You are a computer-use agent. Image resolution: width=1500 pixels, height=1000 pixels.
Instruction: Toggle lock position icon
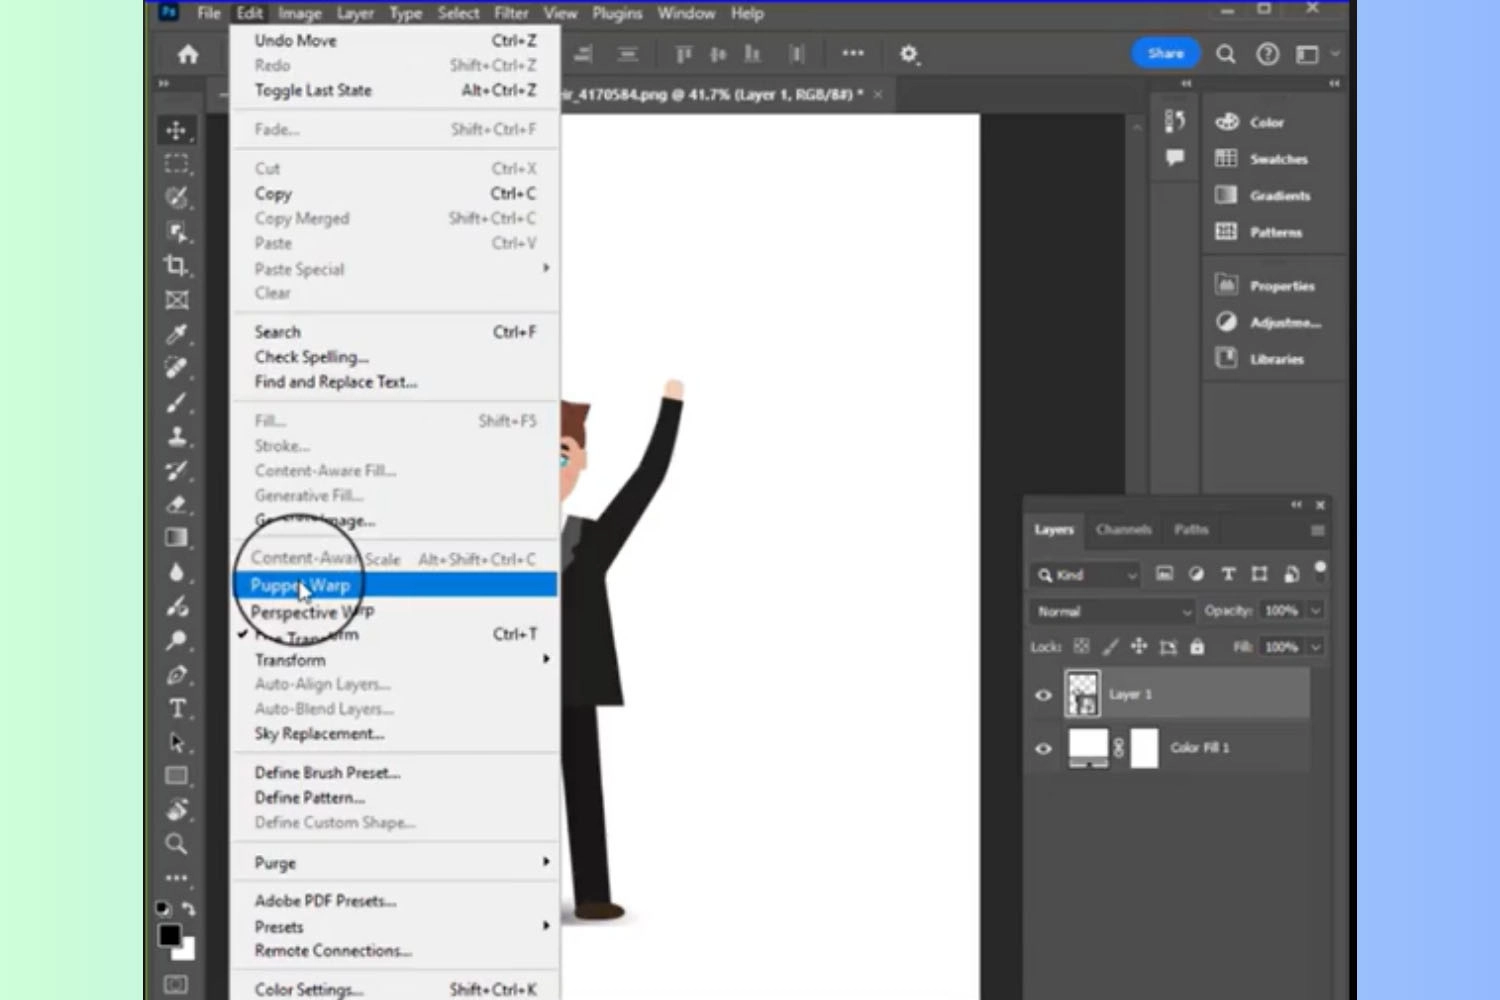tap(1139, 647)
